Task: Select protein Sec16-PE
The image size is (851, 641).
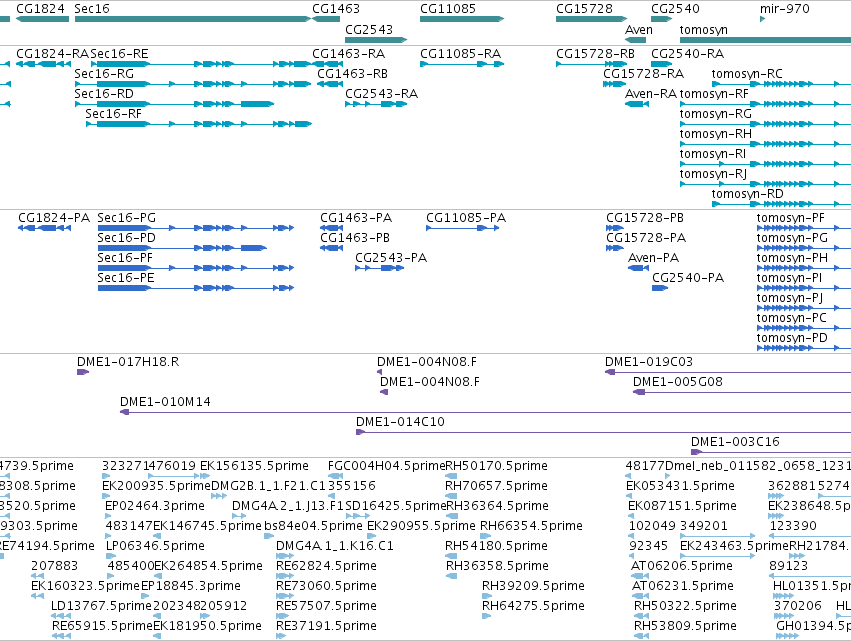Action: 126,278
